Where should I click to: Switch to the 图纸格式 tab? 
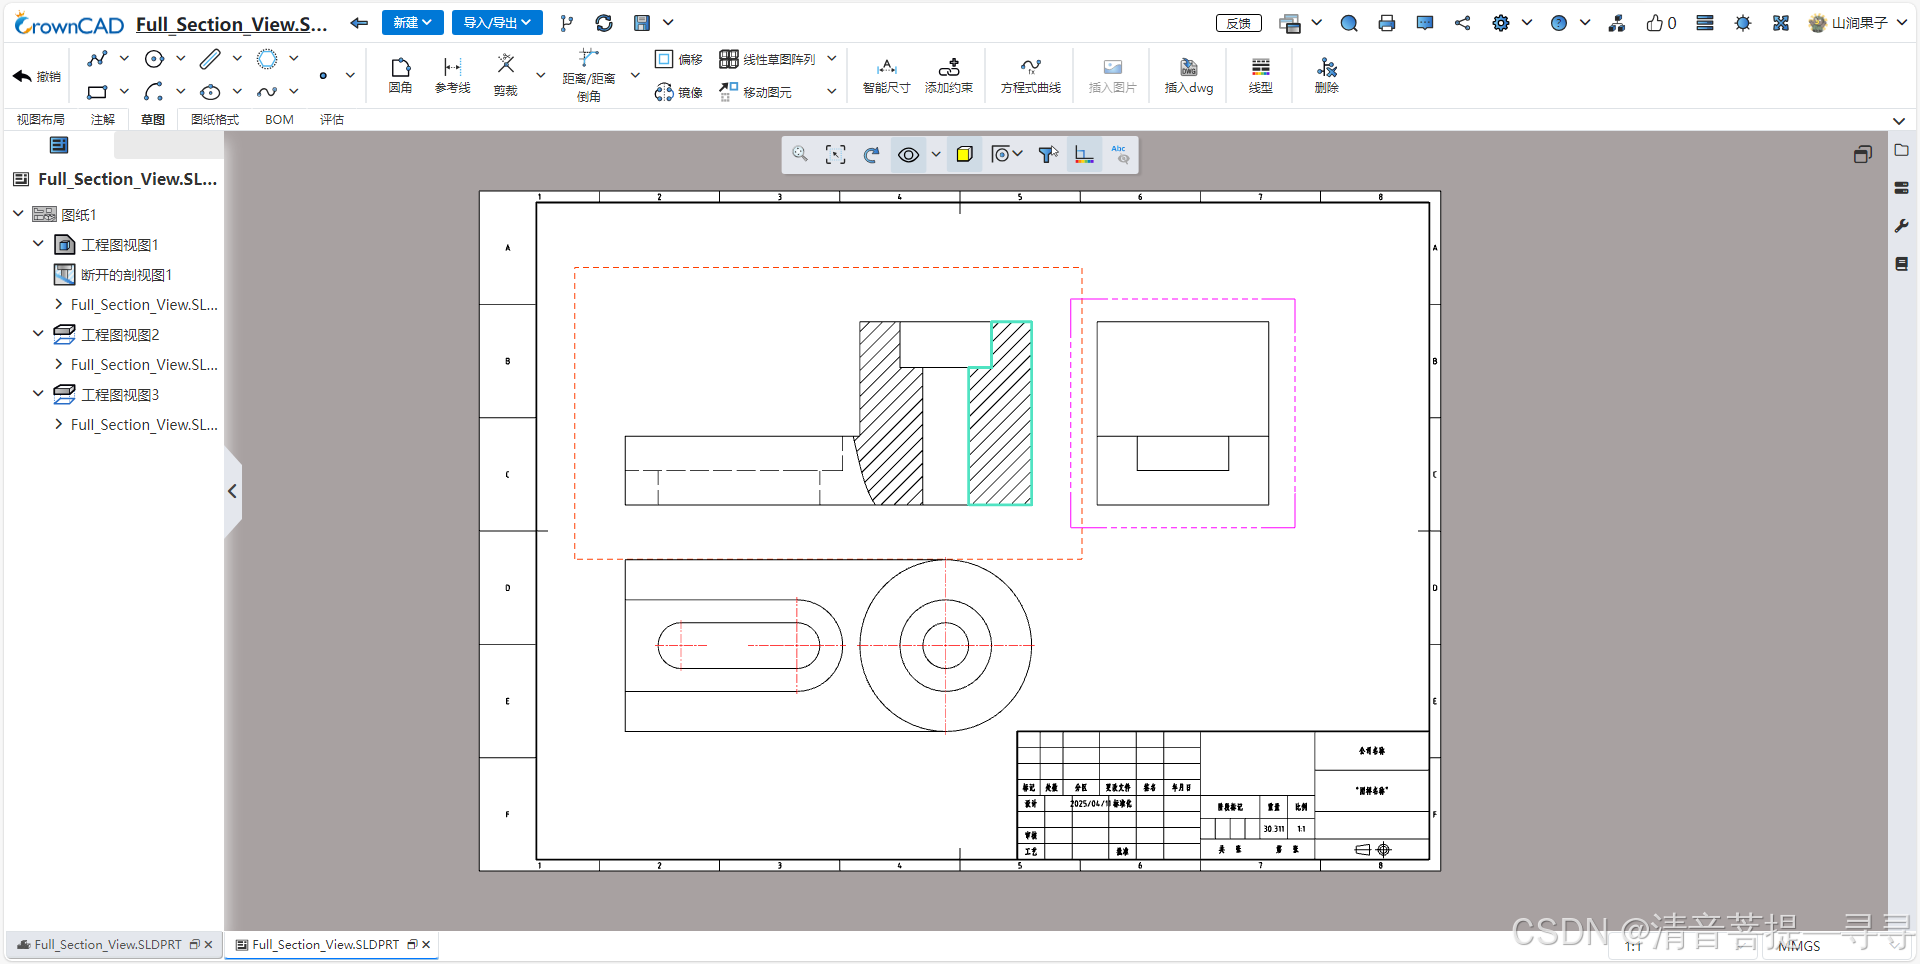tap(215, 120)
